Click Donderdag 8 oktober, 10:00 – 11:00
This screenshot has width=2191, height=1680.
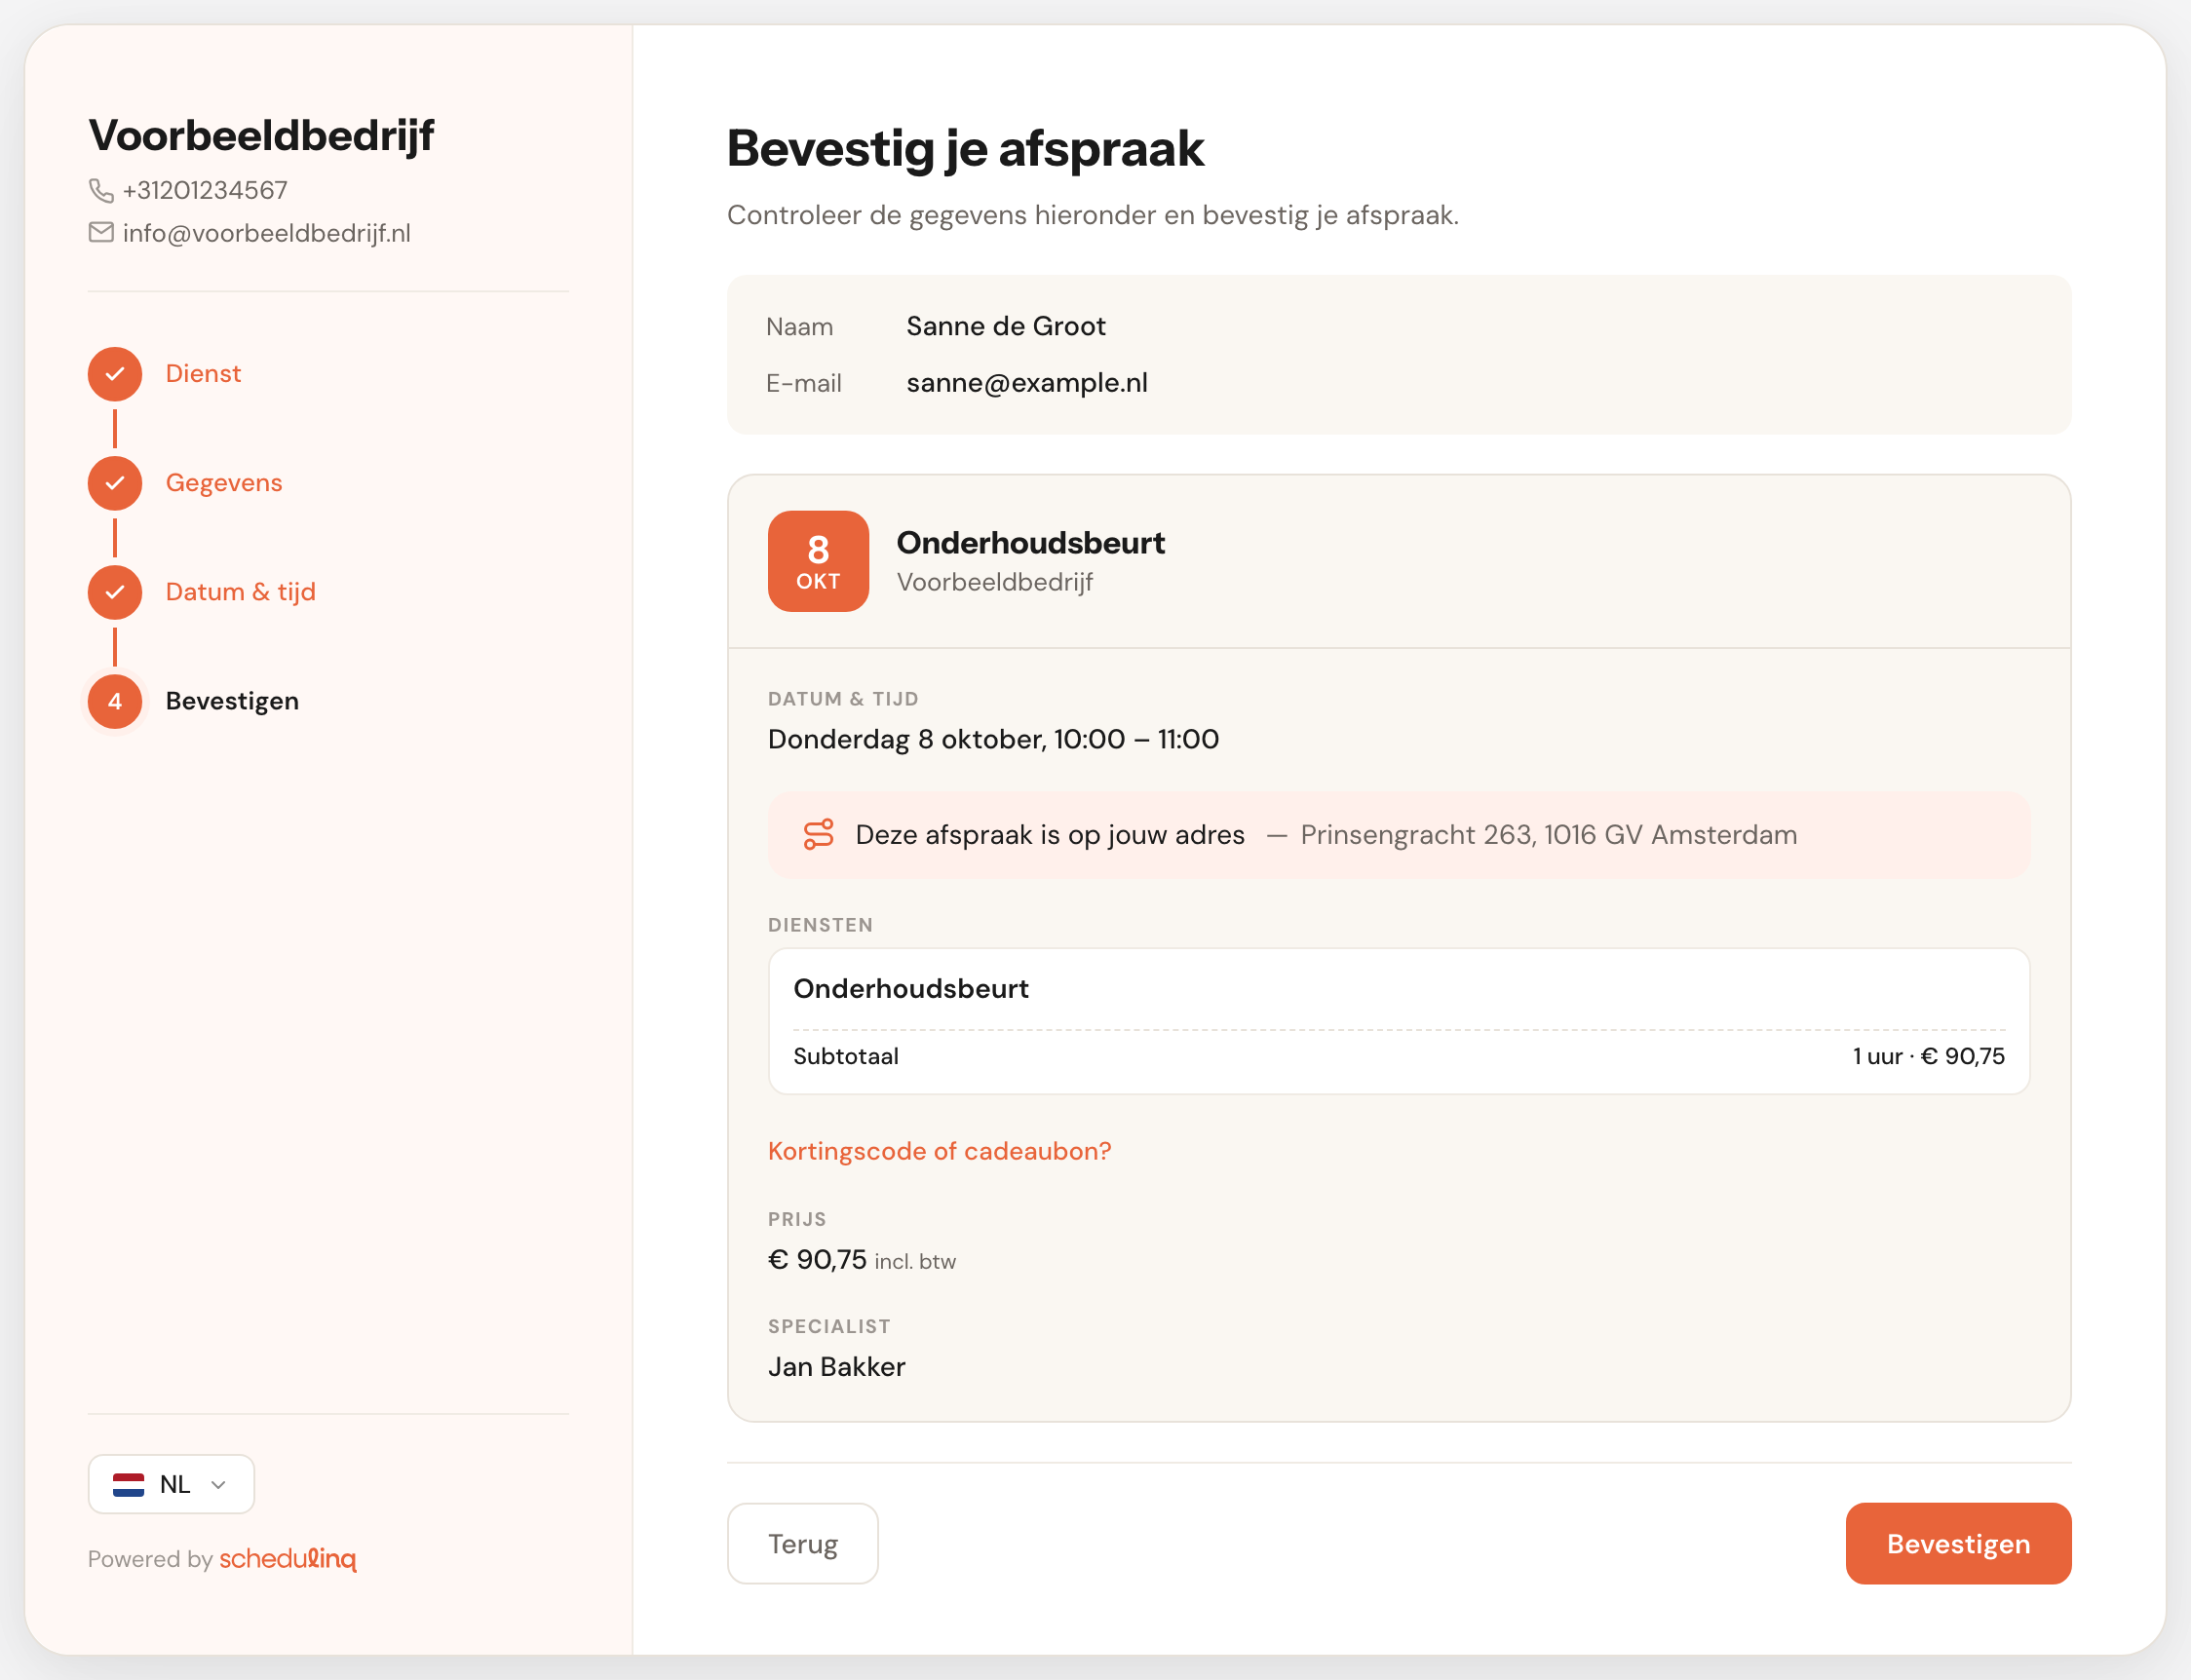993,739
